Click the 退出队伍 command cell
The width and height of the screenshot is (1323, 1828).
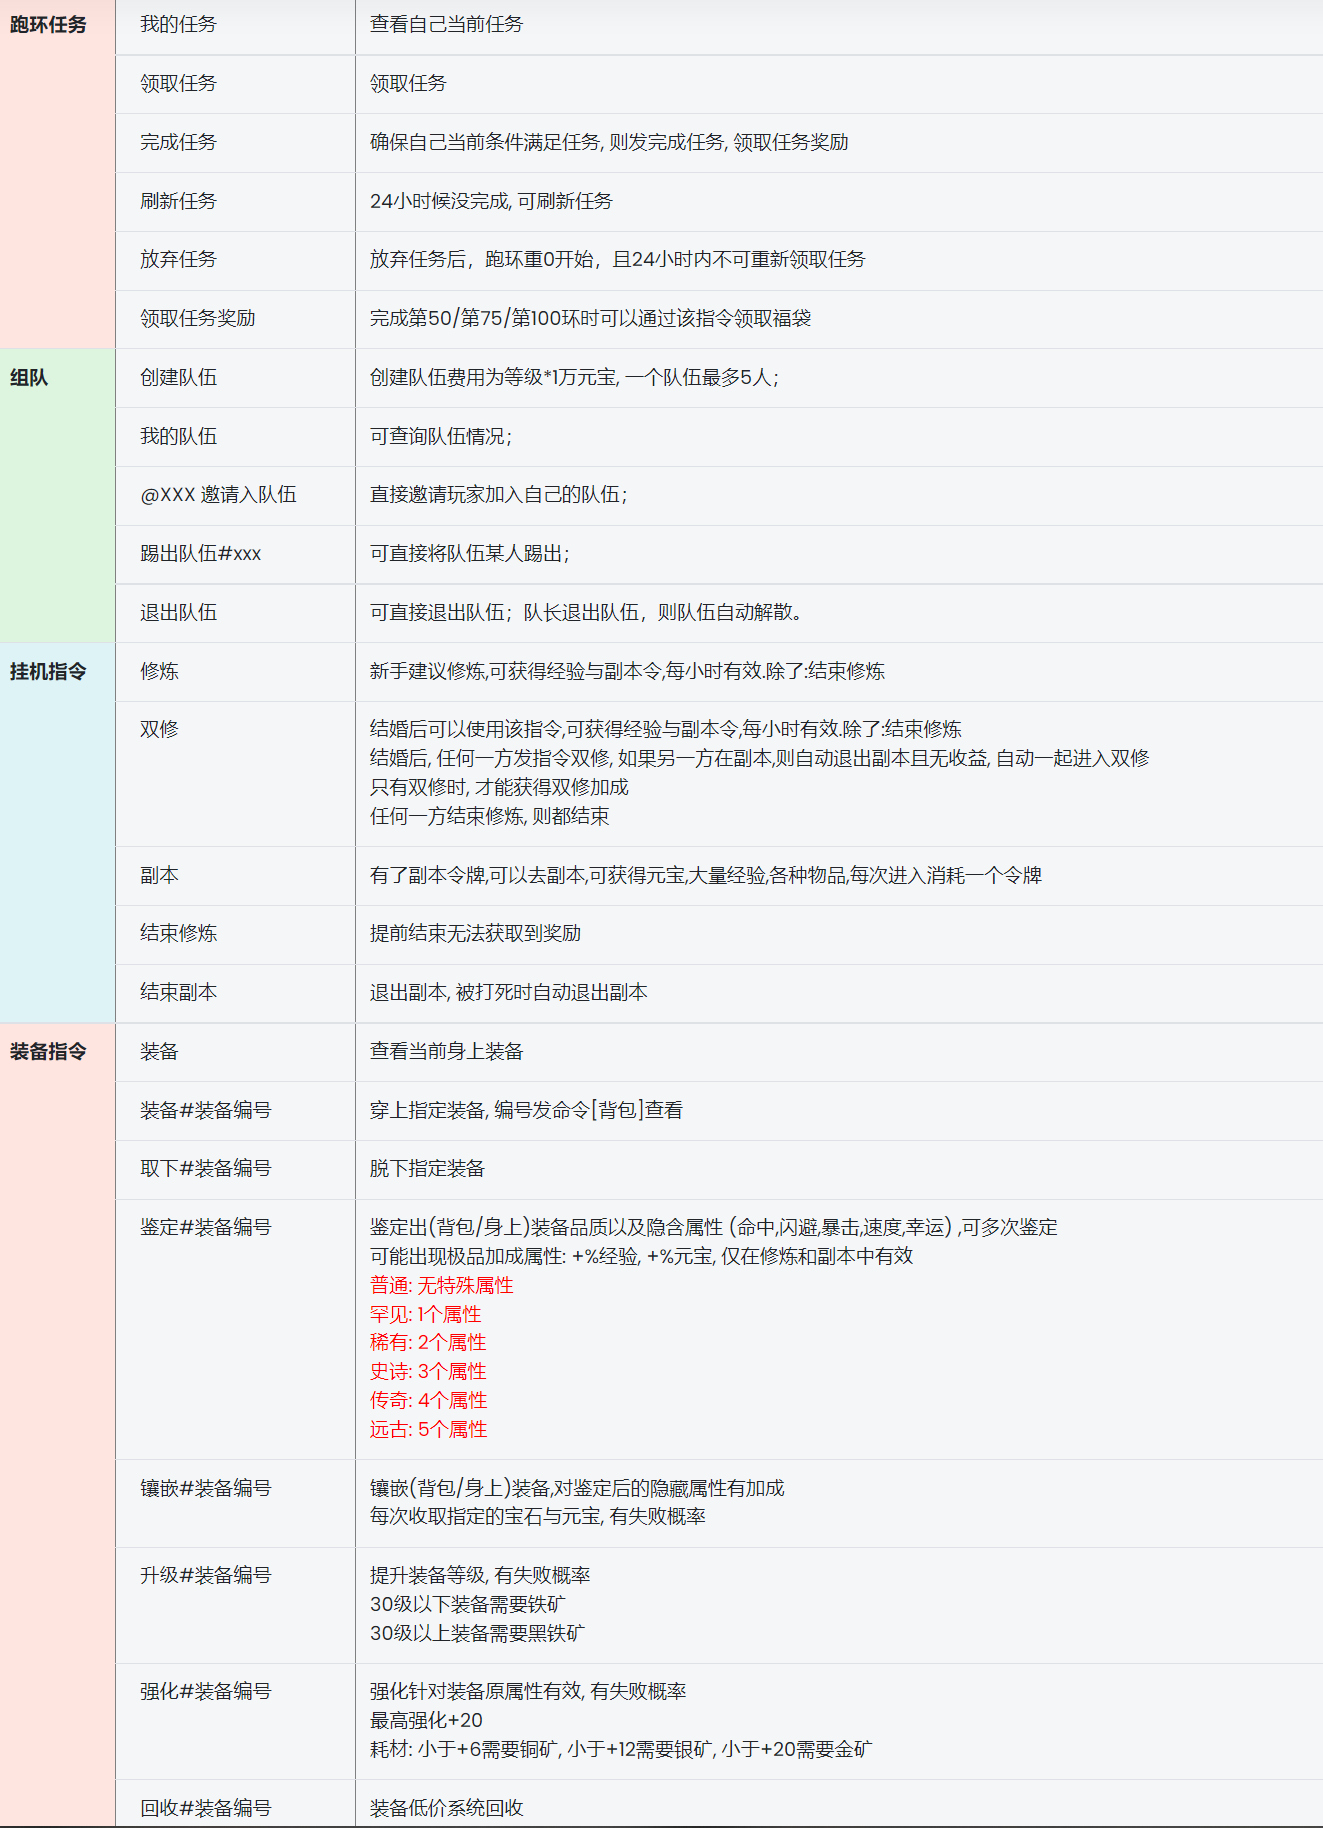(x=235, y=613)
